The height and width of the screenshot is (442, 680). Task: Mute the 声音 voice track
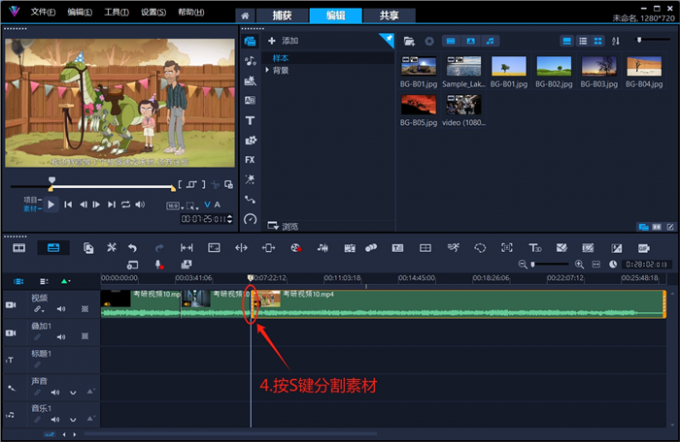55,392
